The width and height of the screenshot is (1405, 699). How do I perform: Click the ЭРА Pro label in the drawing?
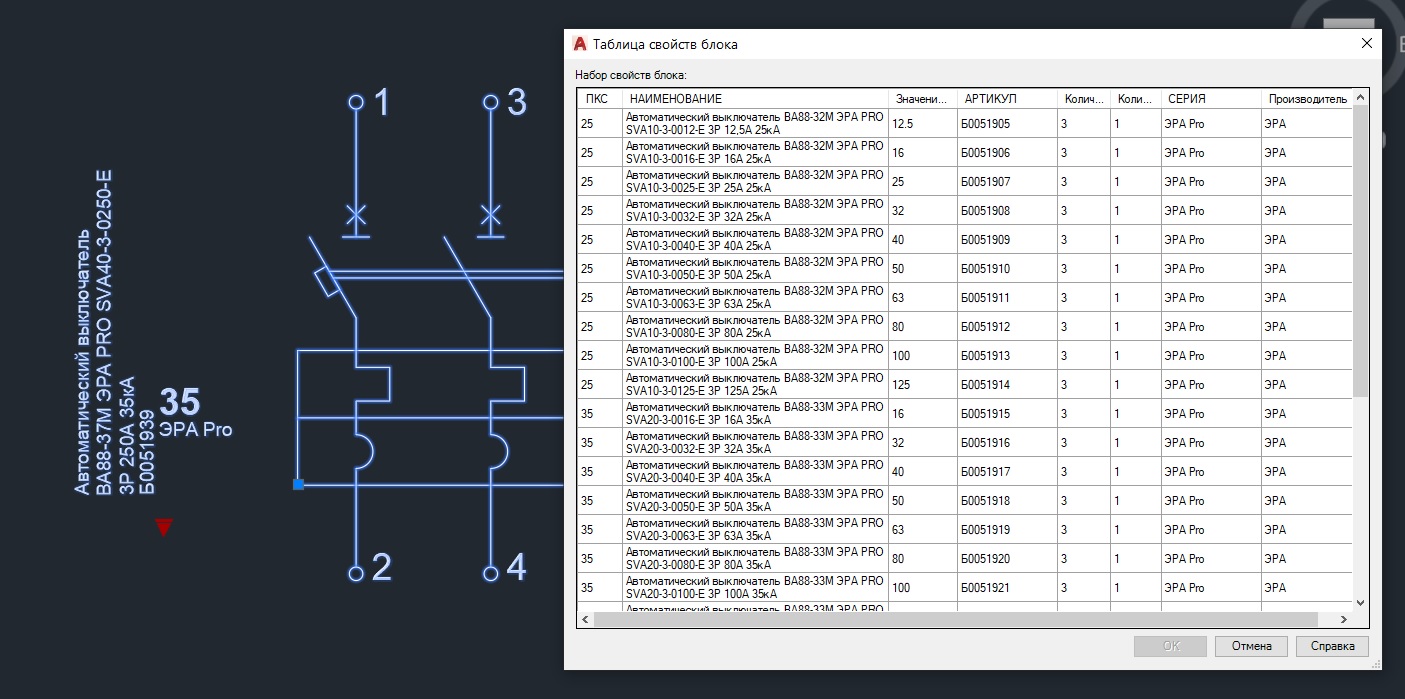[x=195, y=430]
